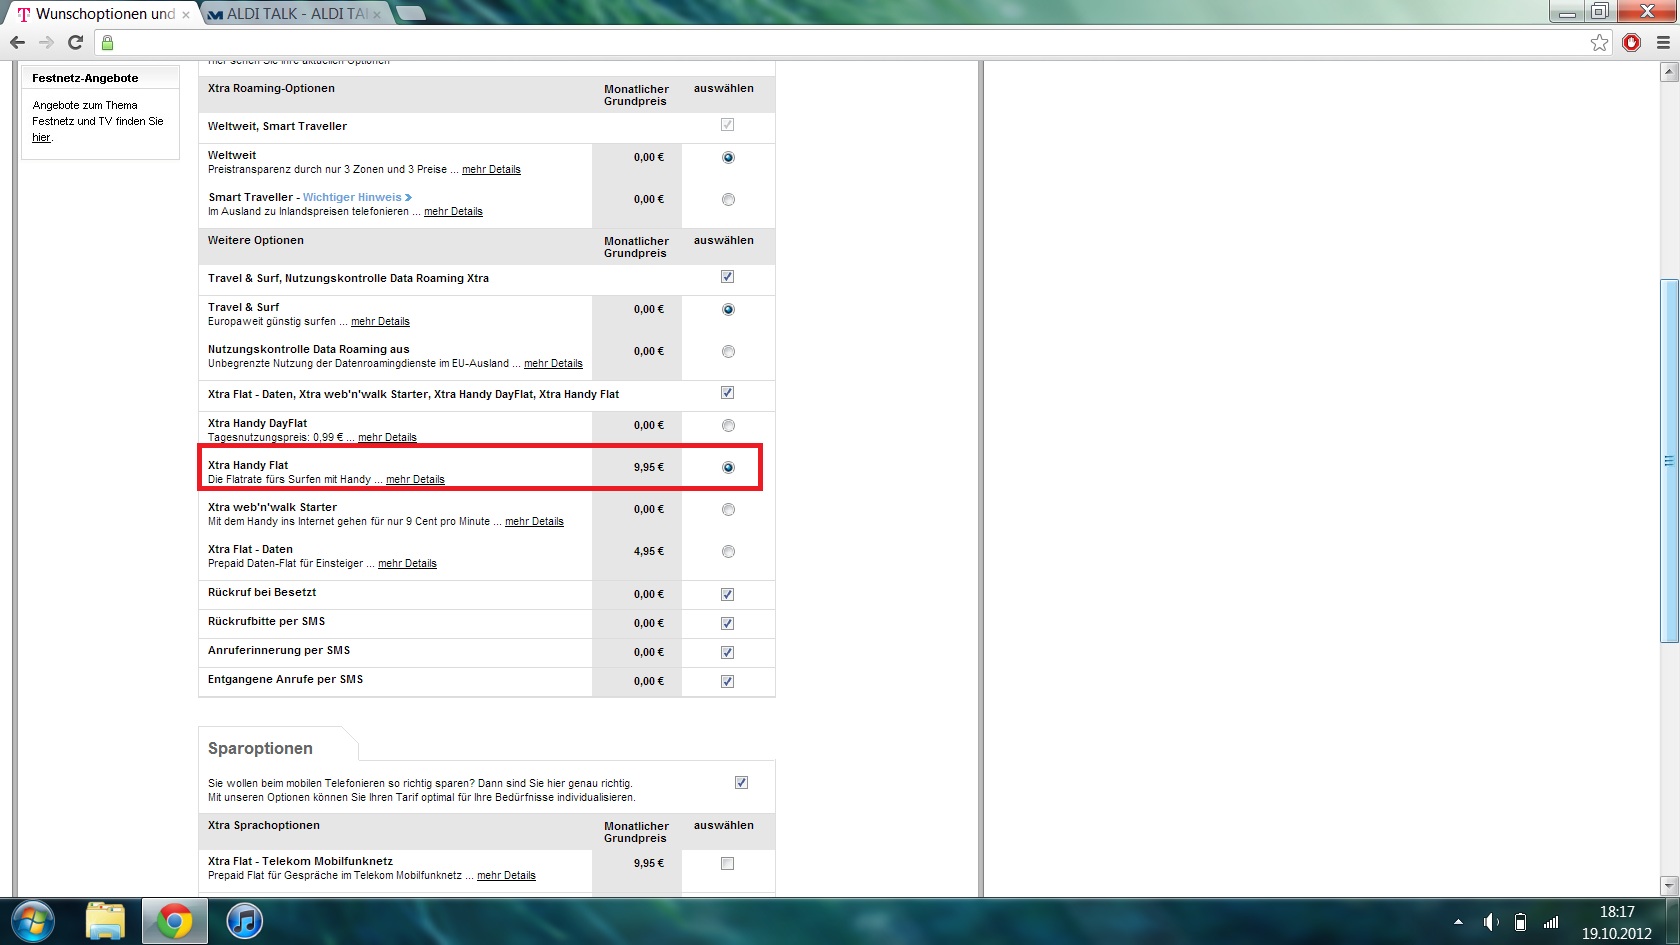Close the Wunschoptionen tab
The image size is (1680, 945).
coord(186,15)
